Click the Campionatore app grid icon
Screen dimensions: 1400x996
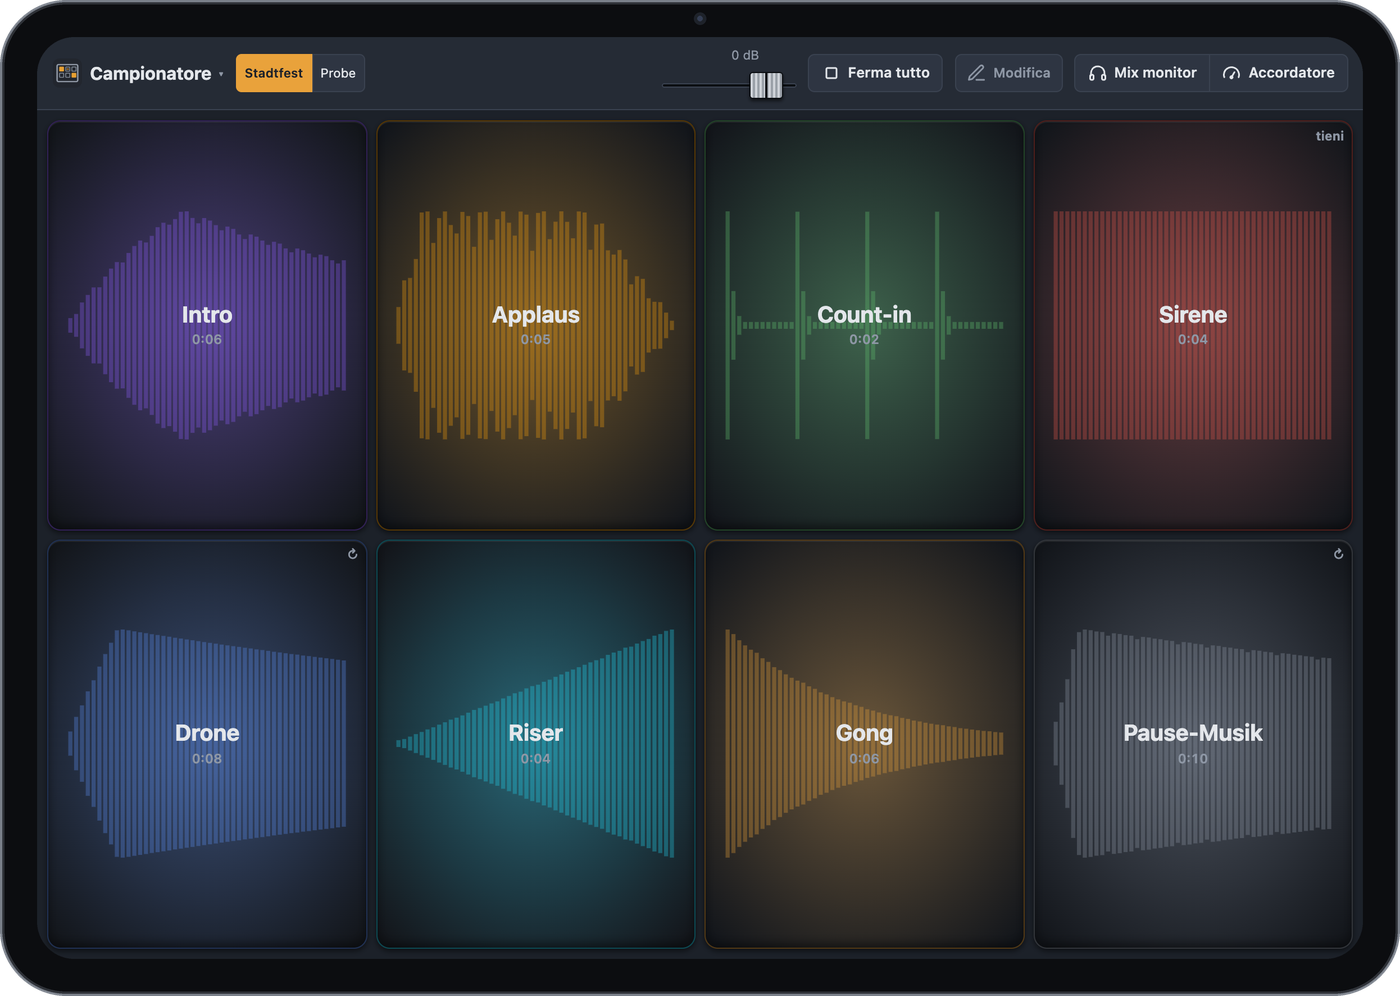pyautogui.click(x=67, y=73)
